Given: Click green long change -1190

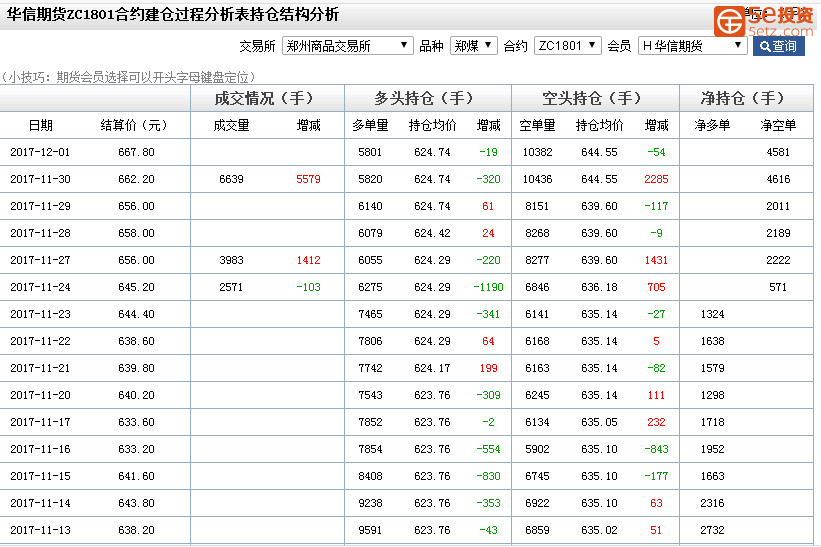Looking at the screenshot, I should click(x=489, y=287).
